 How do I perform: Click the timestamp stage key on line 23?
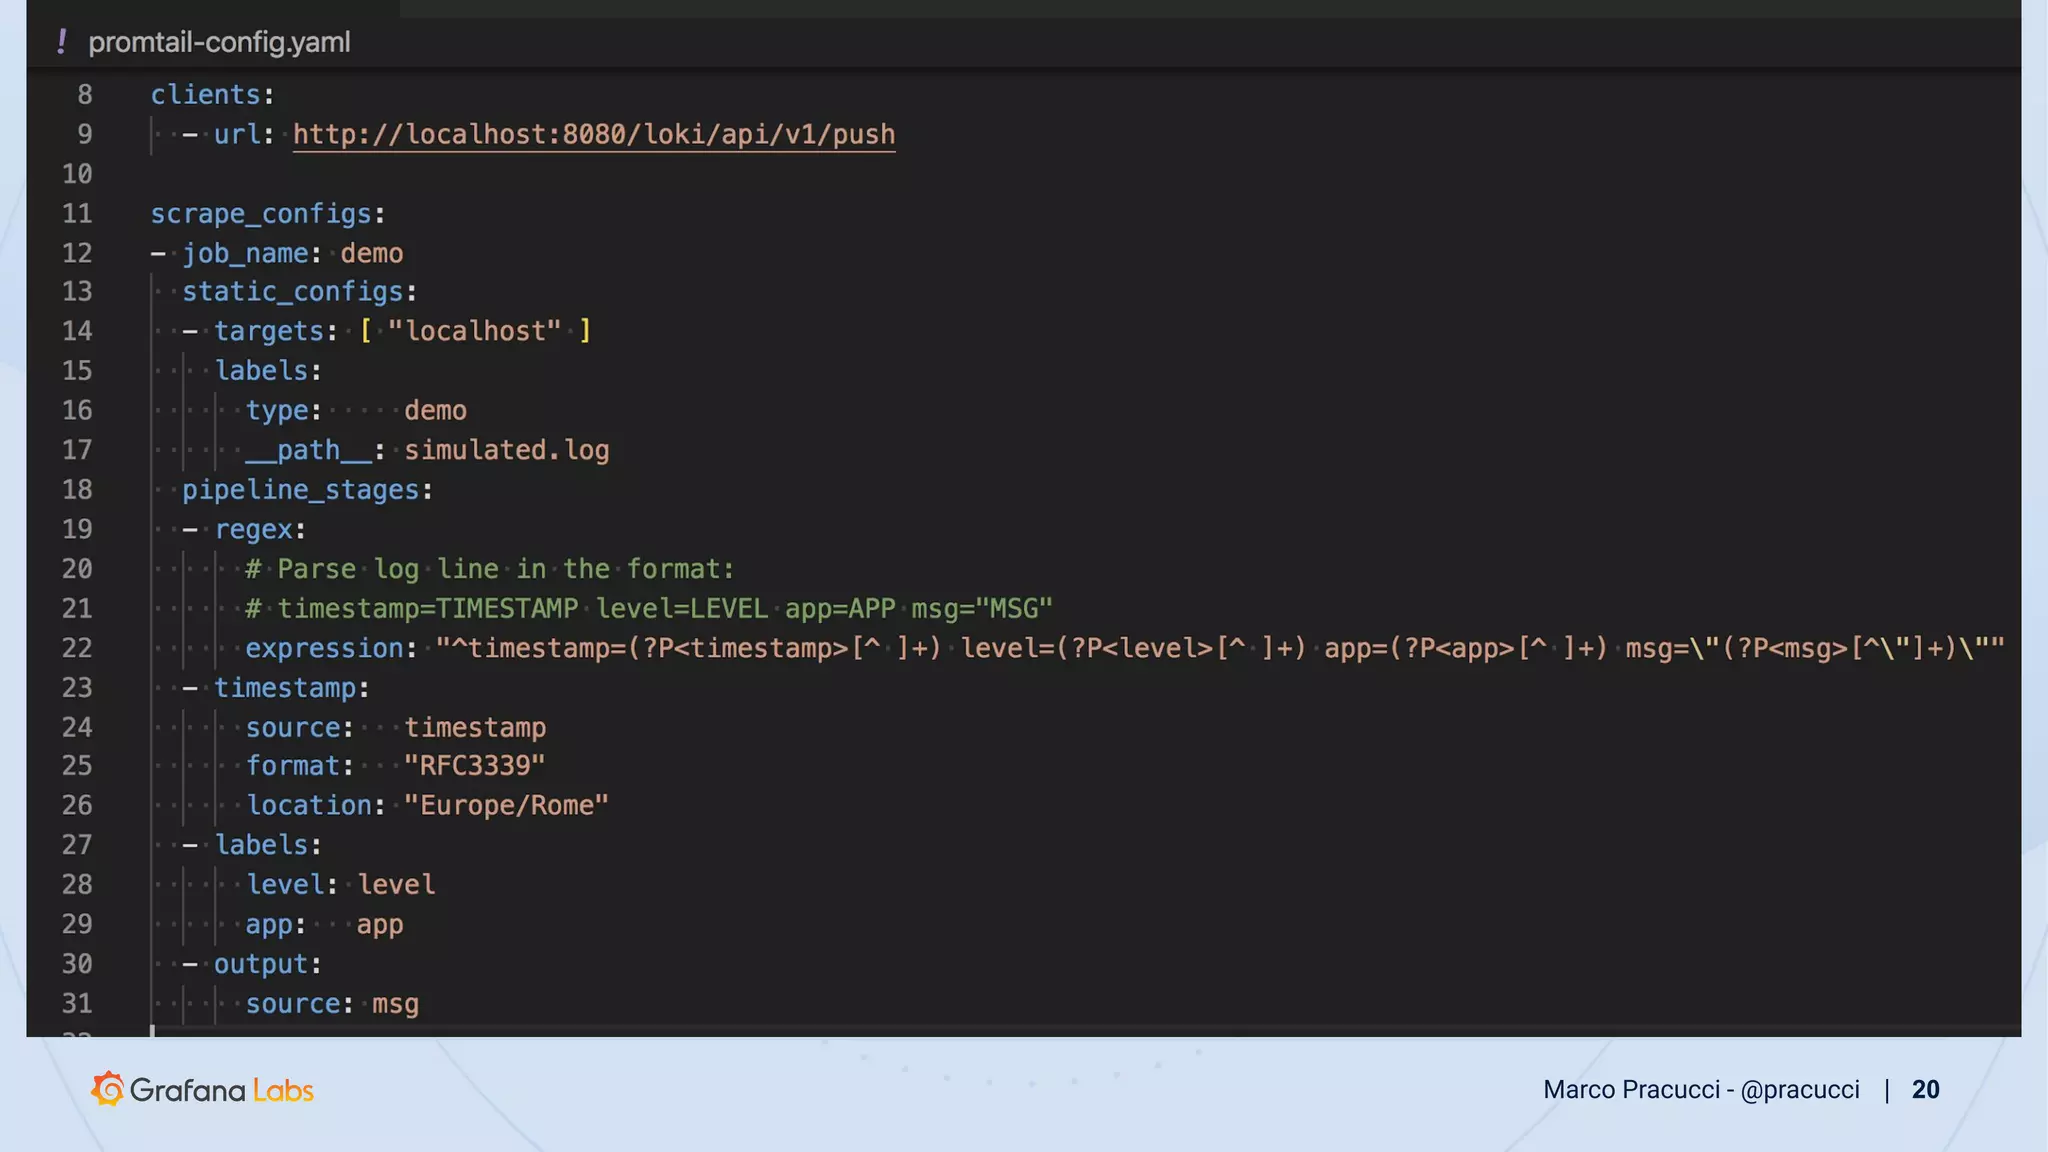[x=285, y=688]
